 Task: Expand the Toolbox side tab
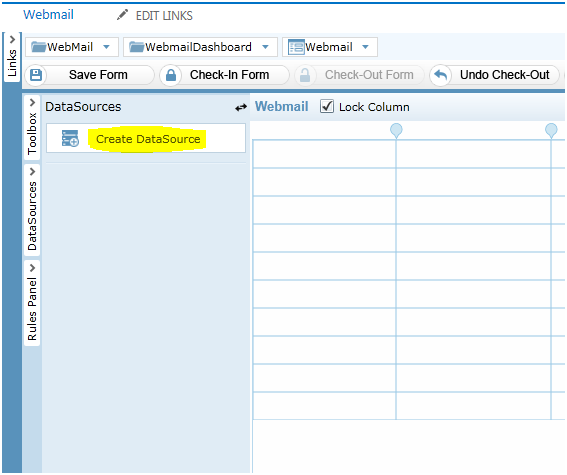tap(32, 127)
